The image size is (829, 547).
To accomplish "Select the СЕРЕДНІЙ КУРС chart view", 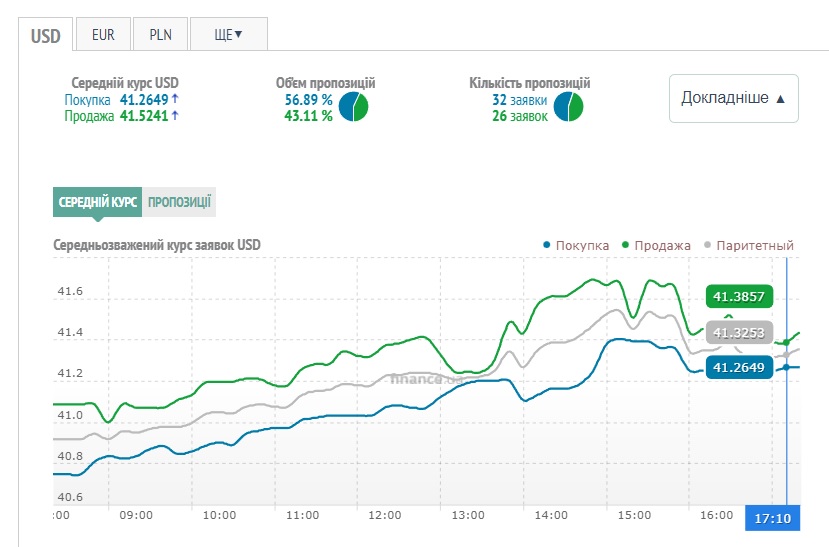I will tap(97, 202).
